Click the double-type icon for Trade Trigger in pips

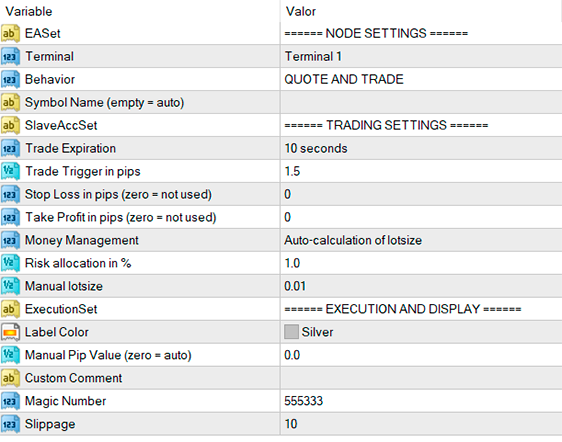(10, 171)
